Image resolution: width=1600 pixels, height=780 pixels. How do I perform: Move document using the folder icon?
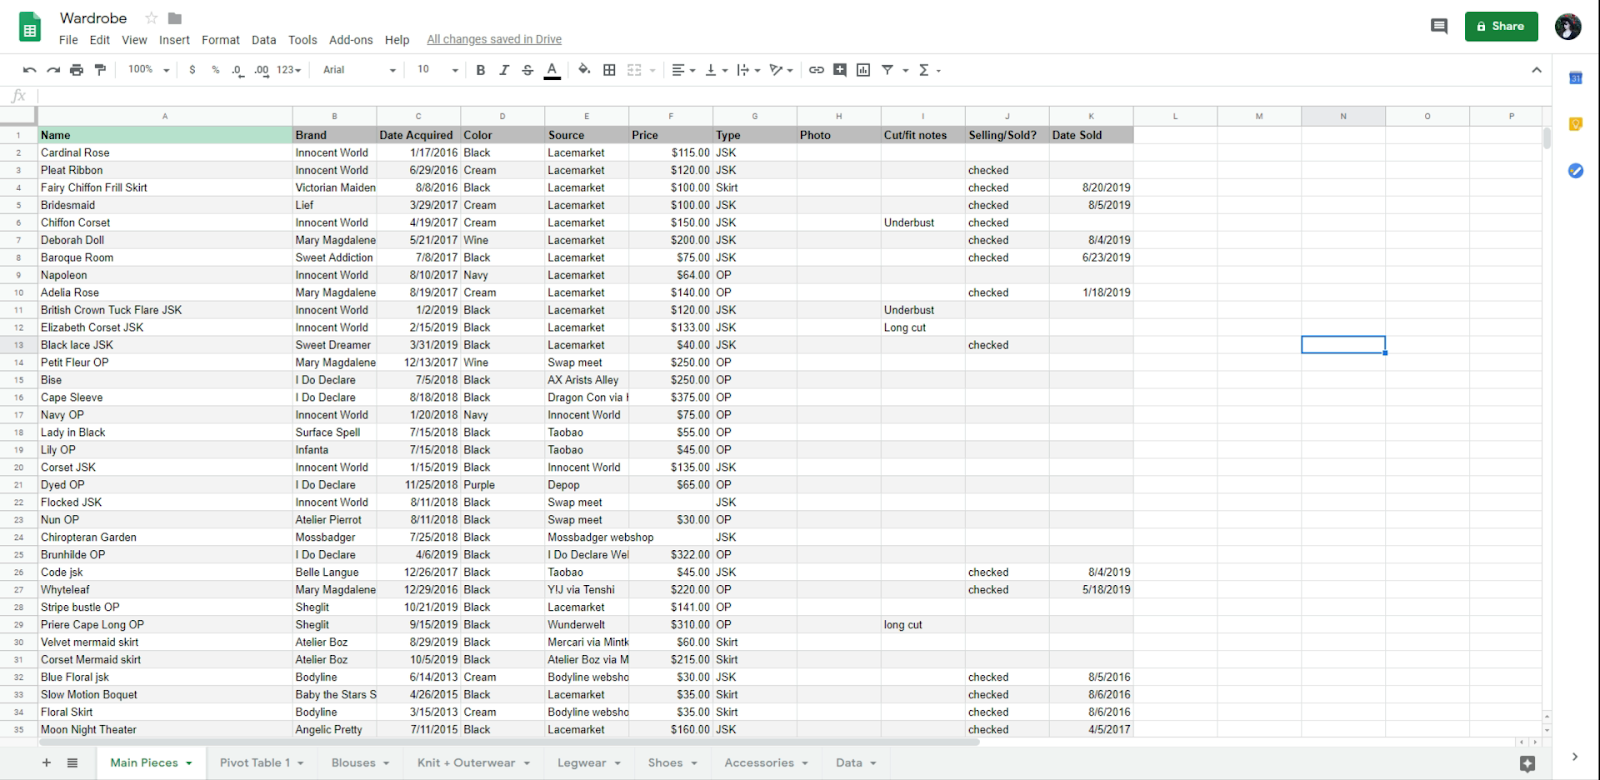tap(175, 18)
